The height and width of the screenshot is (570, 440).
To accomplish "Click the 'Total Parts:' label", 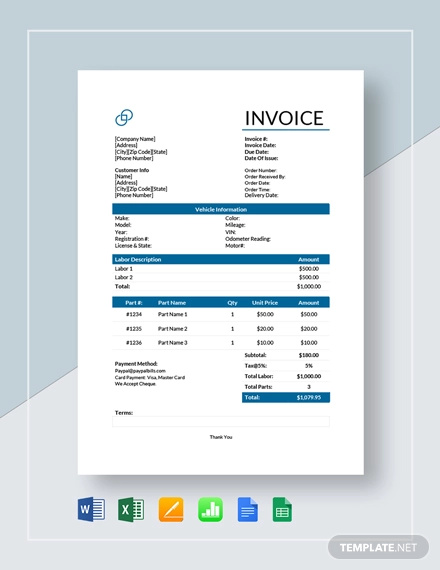I will click(x=258, y=387).
